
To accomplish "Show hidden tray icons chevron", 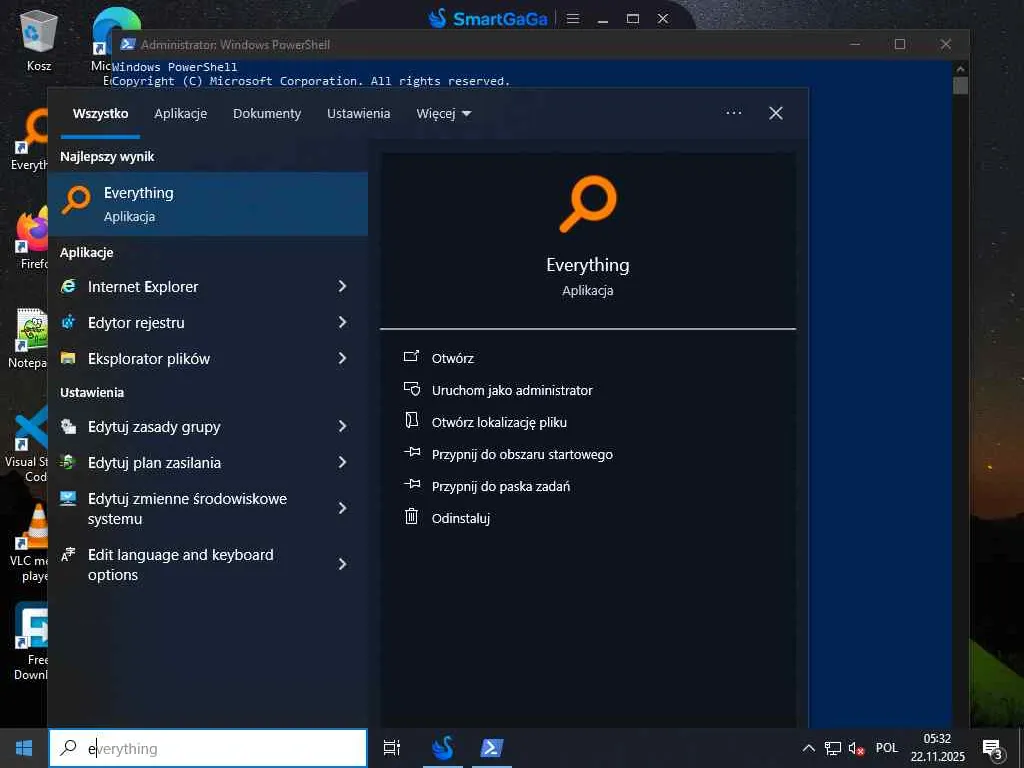I will [x=808, y=748].
